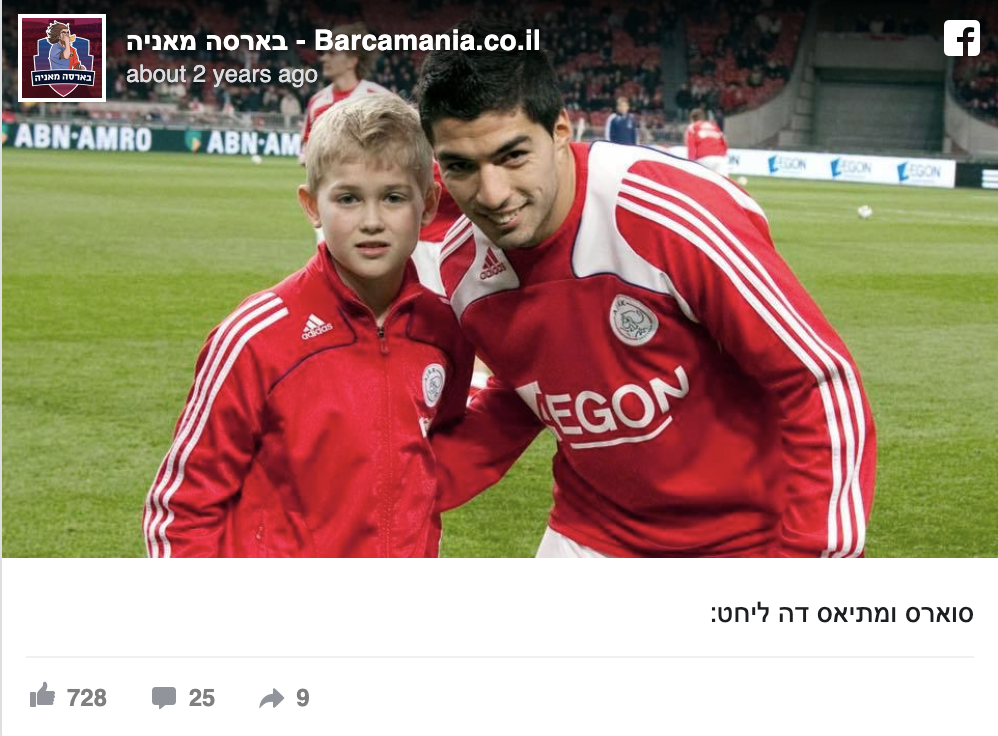This screenshot has height=736, width=998.
Task: Click the AEGON pitch-side advertising board
Action: (x=840, y=168)
